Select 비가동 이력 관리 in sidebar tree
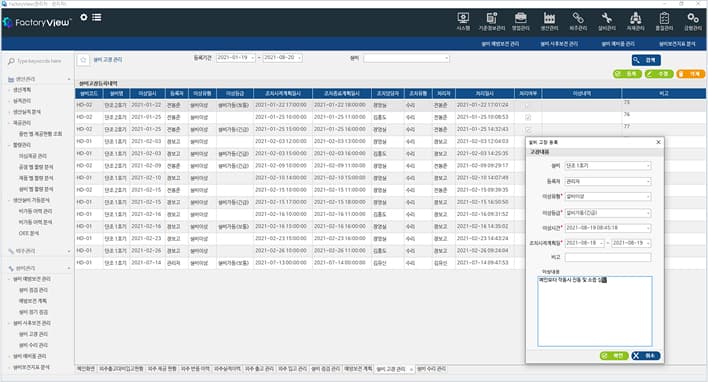This screenshot has height=382, width=708. [x=35, y=211]
